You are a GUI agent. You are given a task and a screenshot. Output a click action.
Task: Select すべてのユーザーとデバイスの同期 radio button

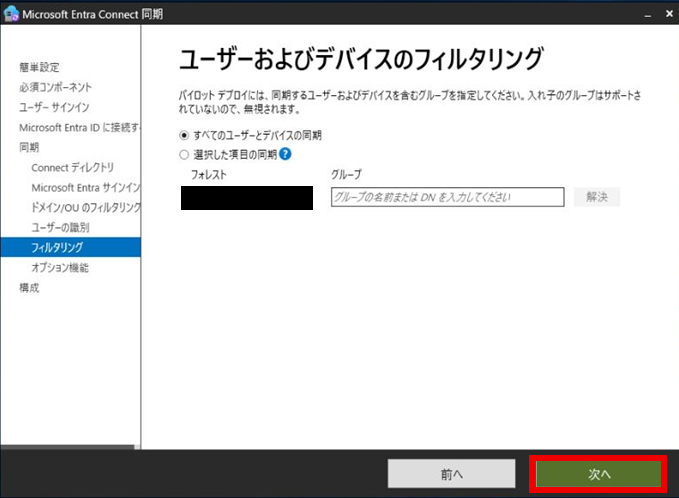[183, 135]
